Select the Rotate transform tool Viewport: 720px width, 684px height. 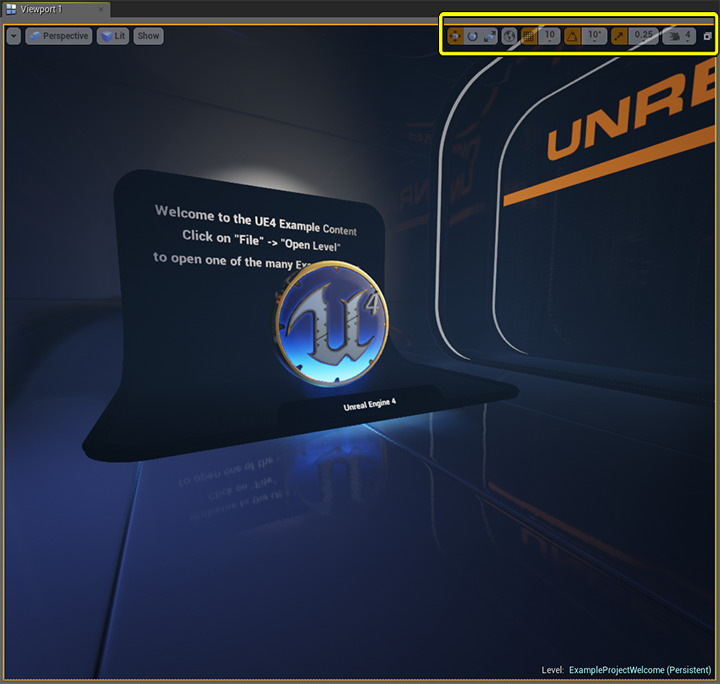pyautogui.click(x=472, y=36)
